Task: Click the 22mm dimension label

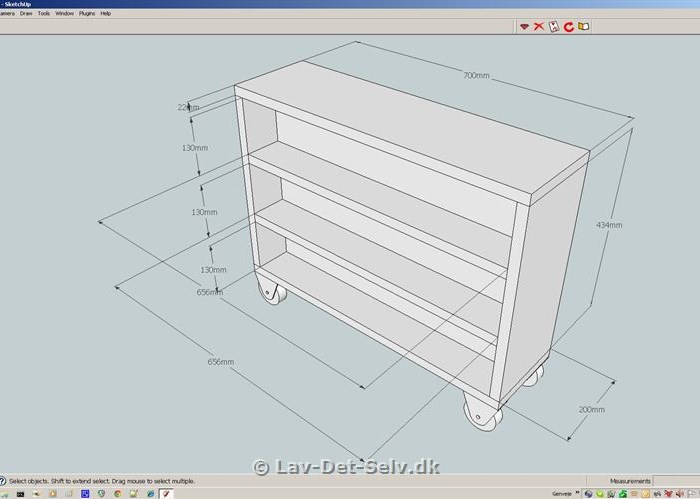Action: [x=188, y=107]
